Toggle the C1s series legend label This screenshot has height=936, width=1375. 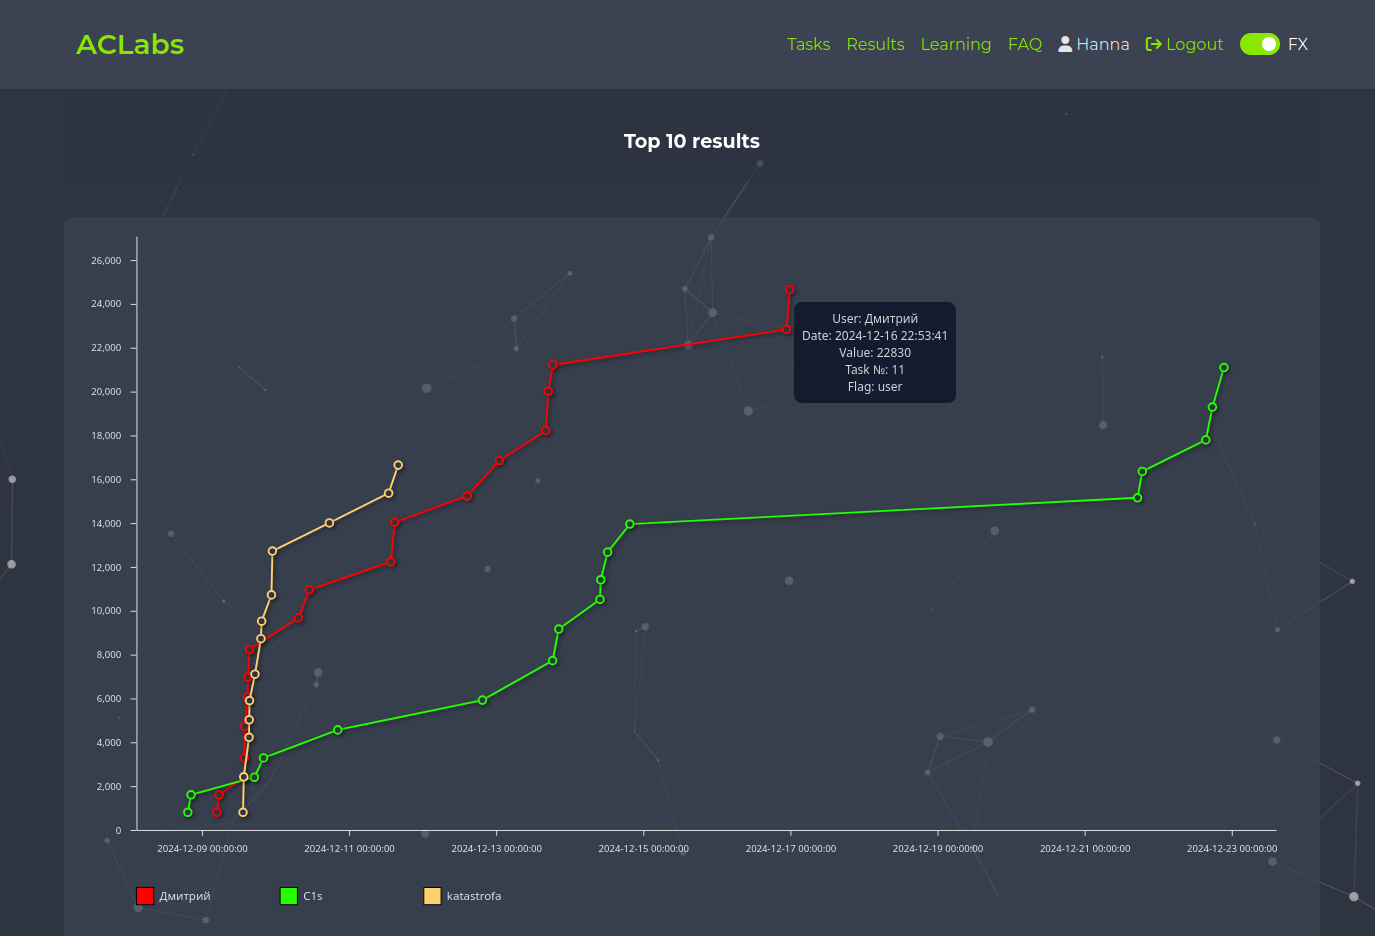313,896
